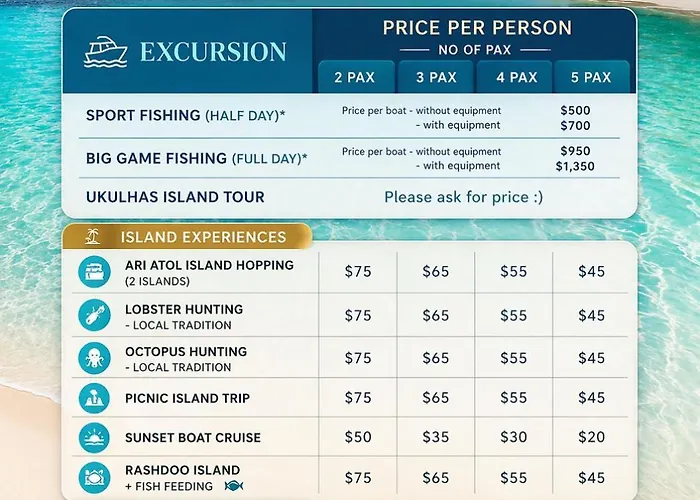Screen dimensions: 700x500
Task: Select the $1,350 Big Game Fishing price
Action: tap(575, 167)
